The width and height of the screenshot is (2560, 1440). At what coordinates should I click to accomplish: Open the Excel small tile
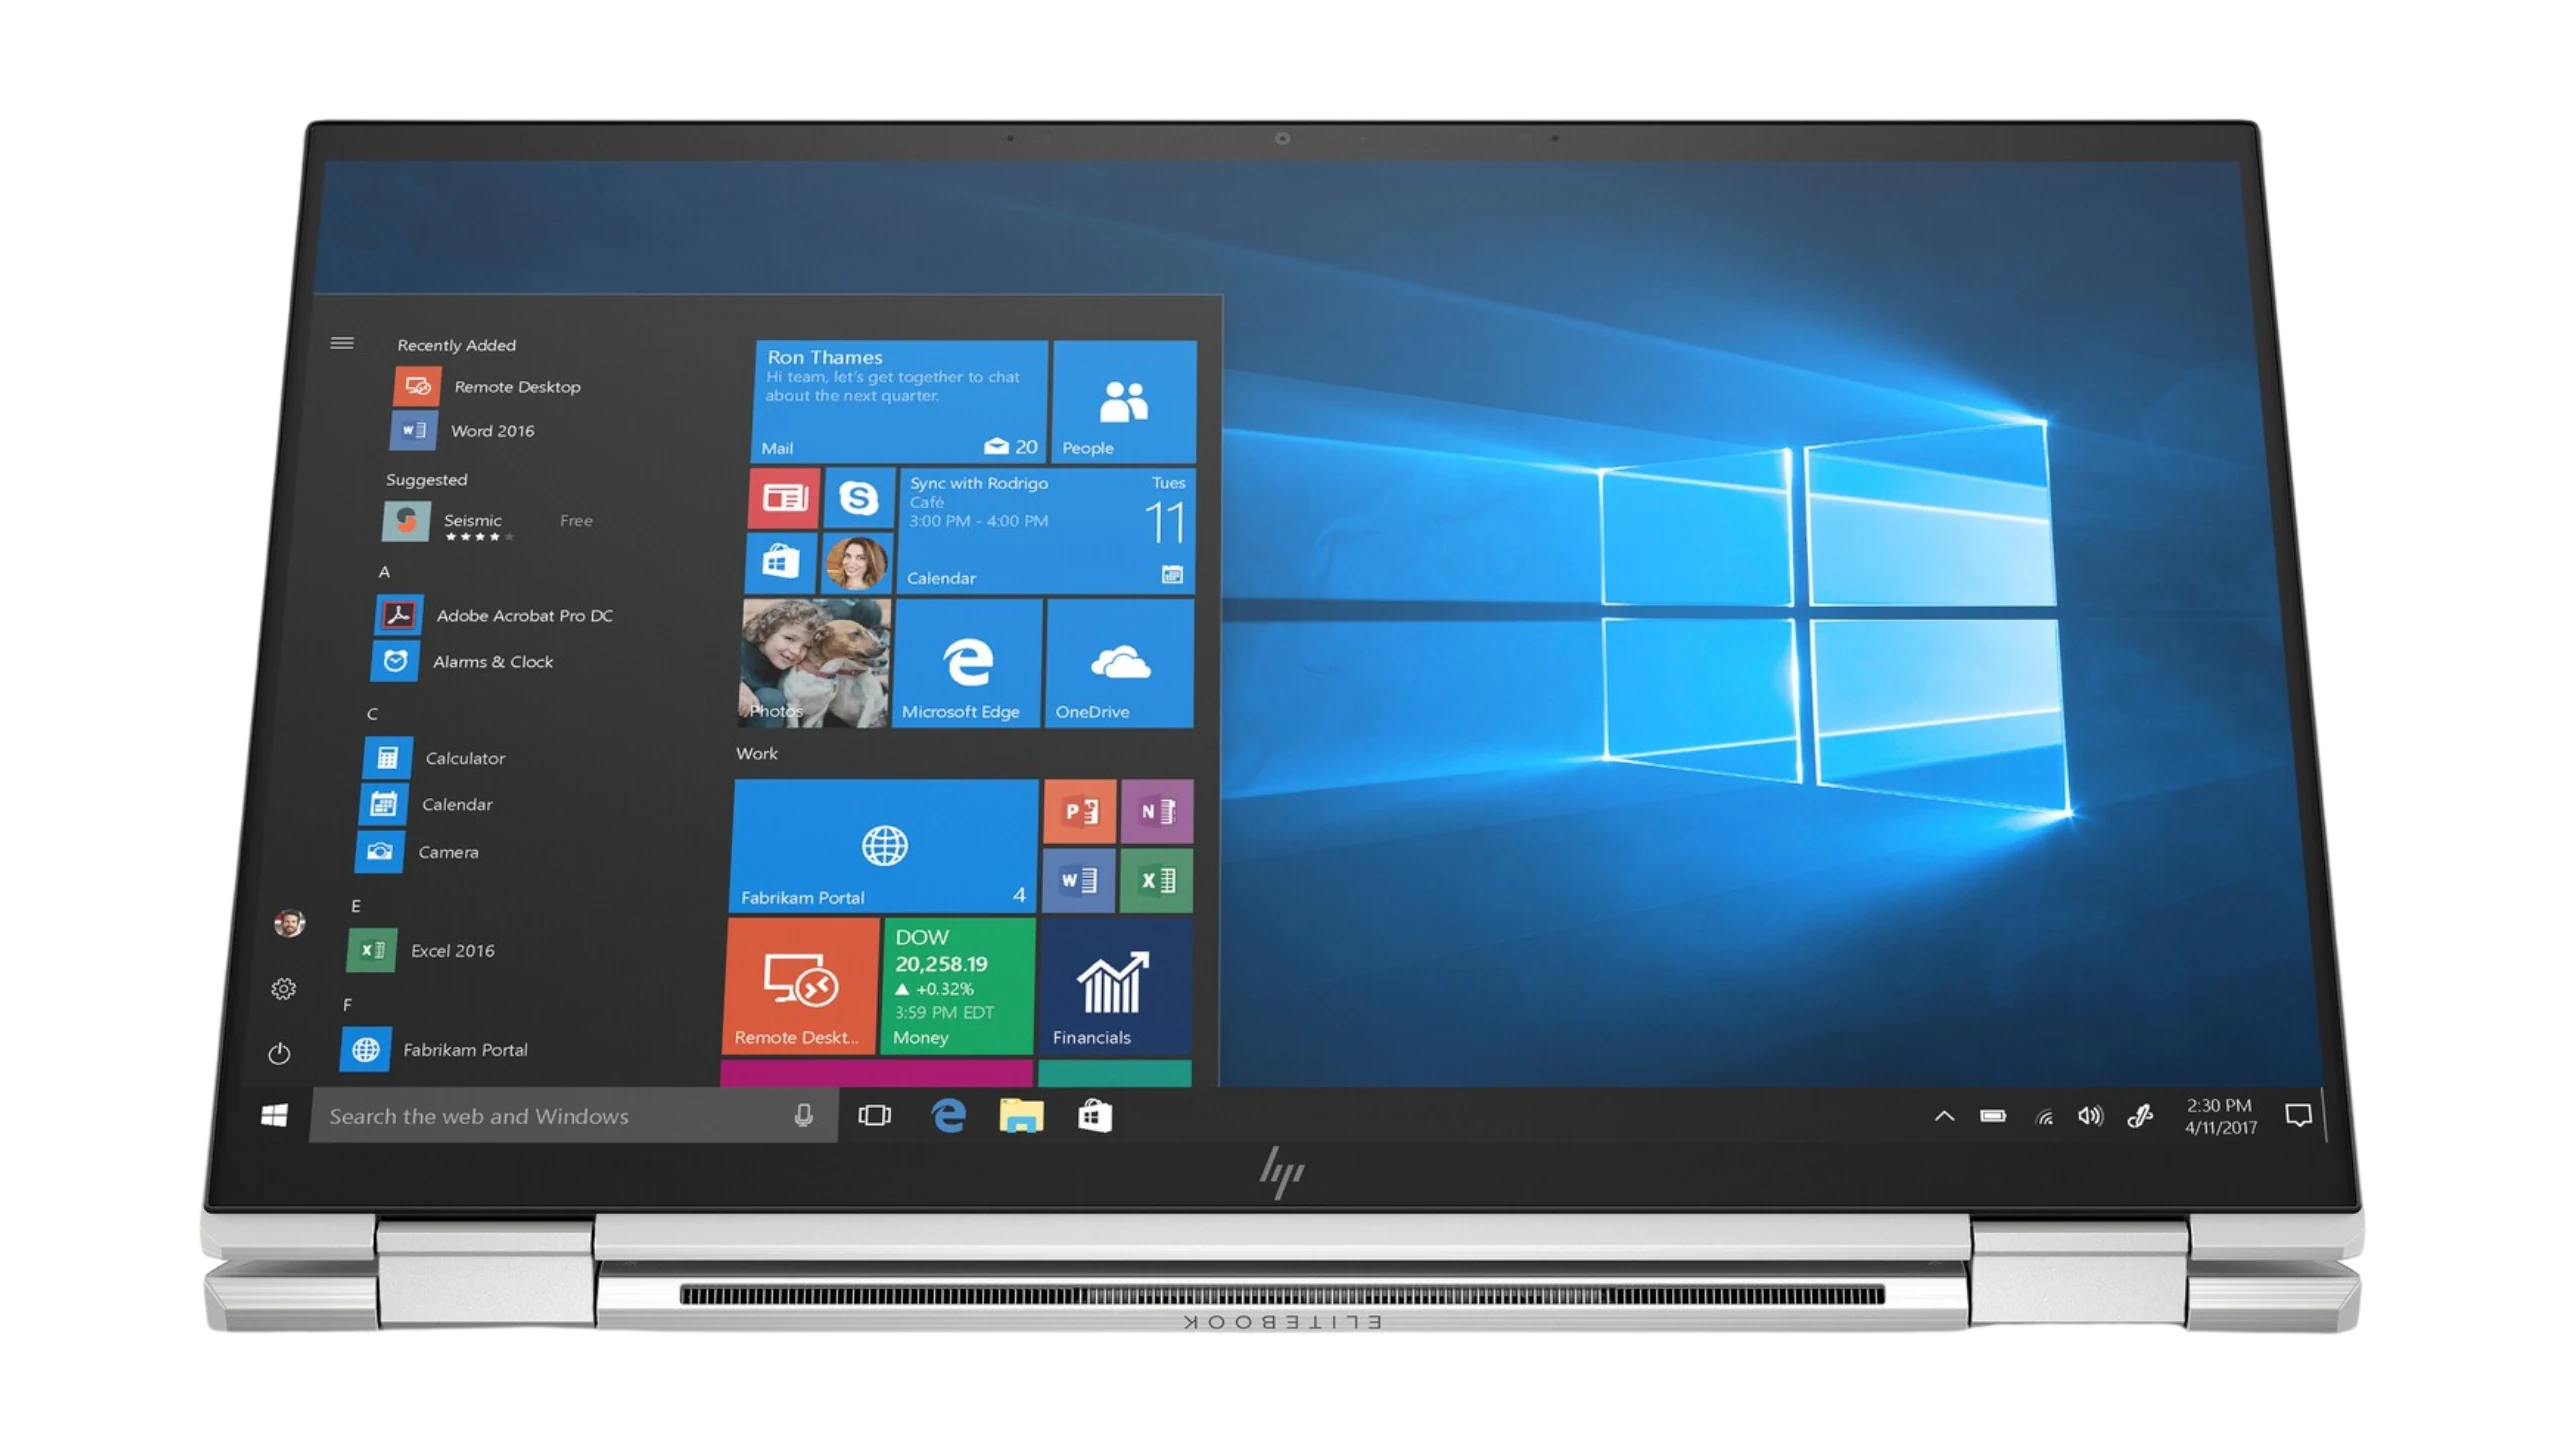click(1156, 880)
